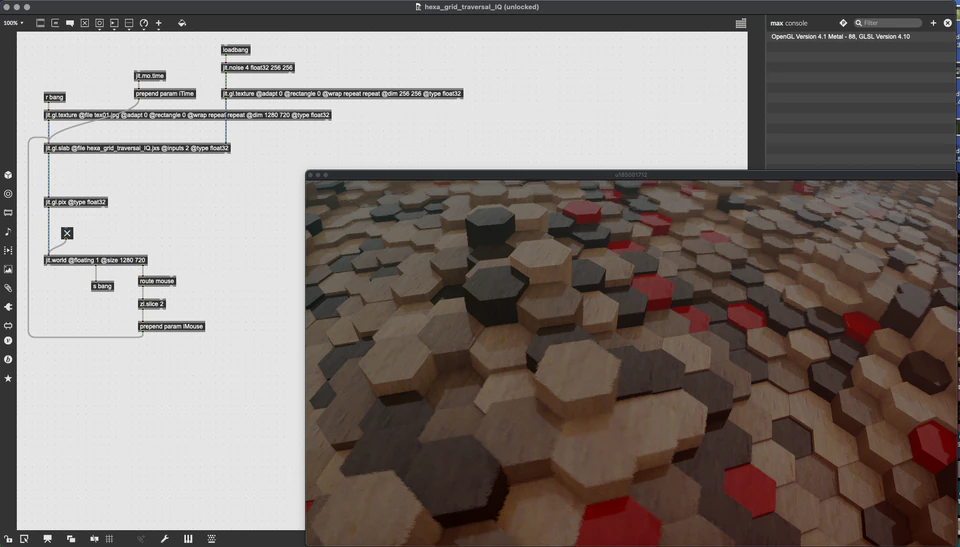Open the add object plus toolbar menu
The height and width of the screenshot is (547, 960).
click(x=159, y=23)
